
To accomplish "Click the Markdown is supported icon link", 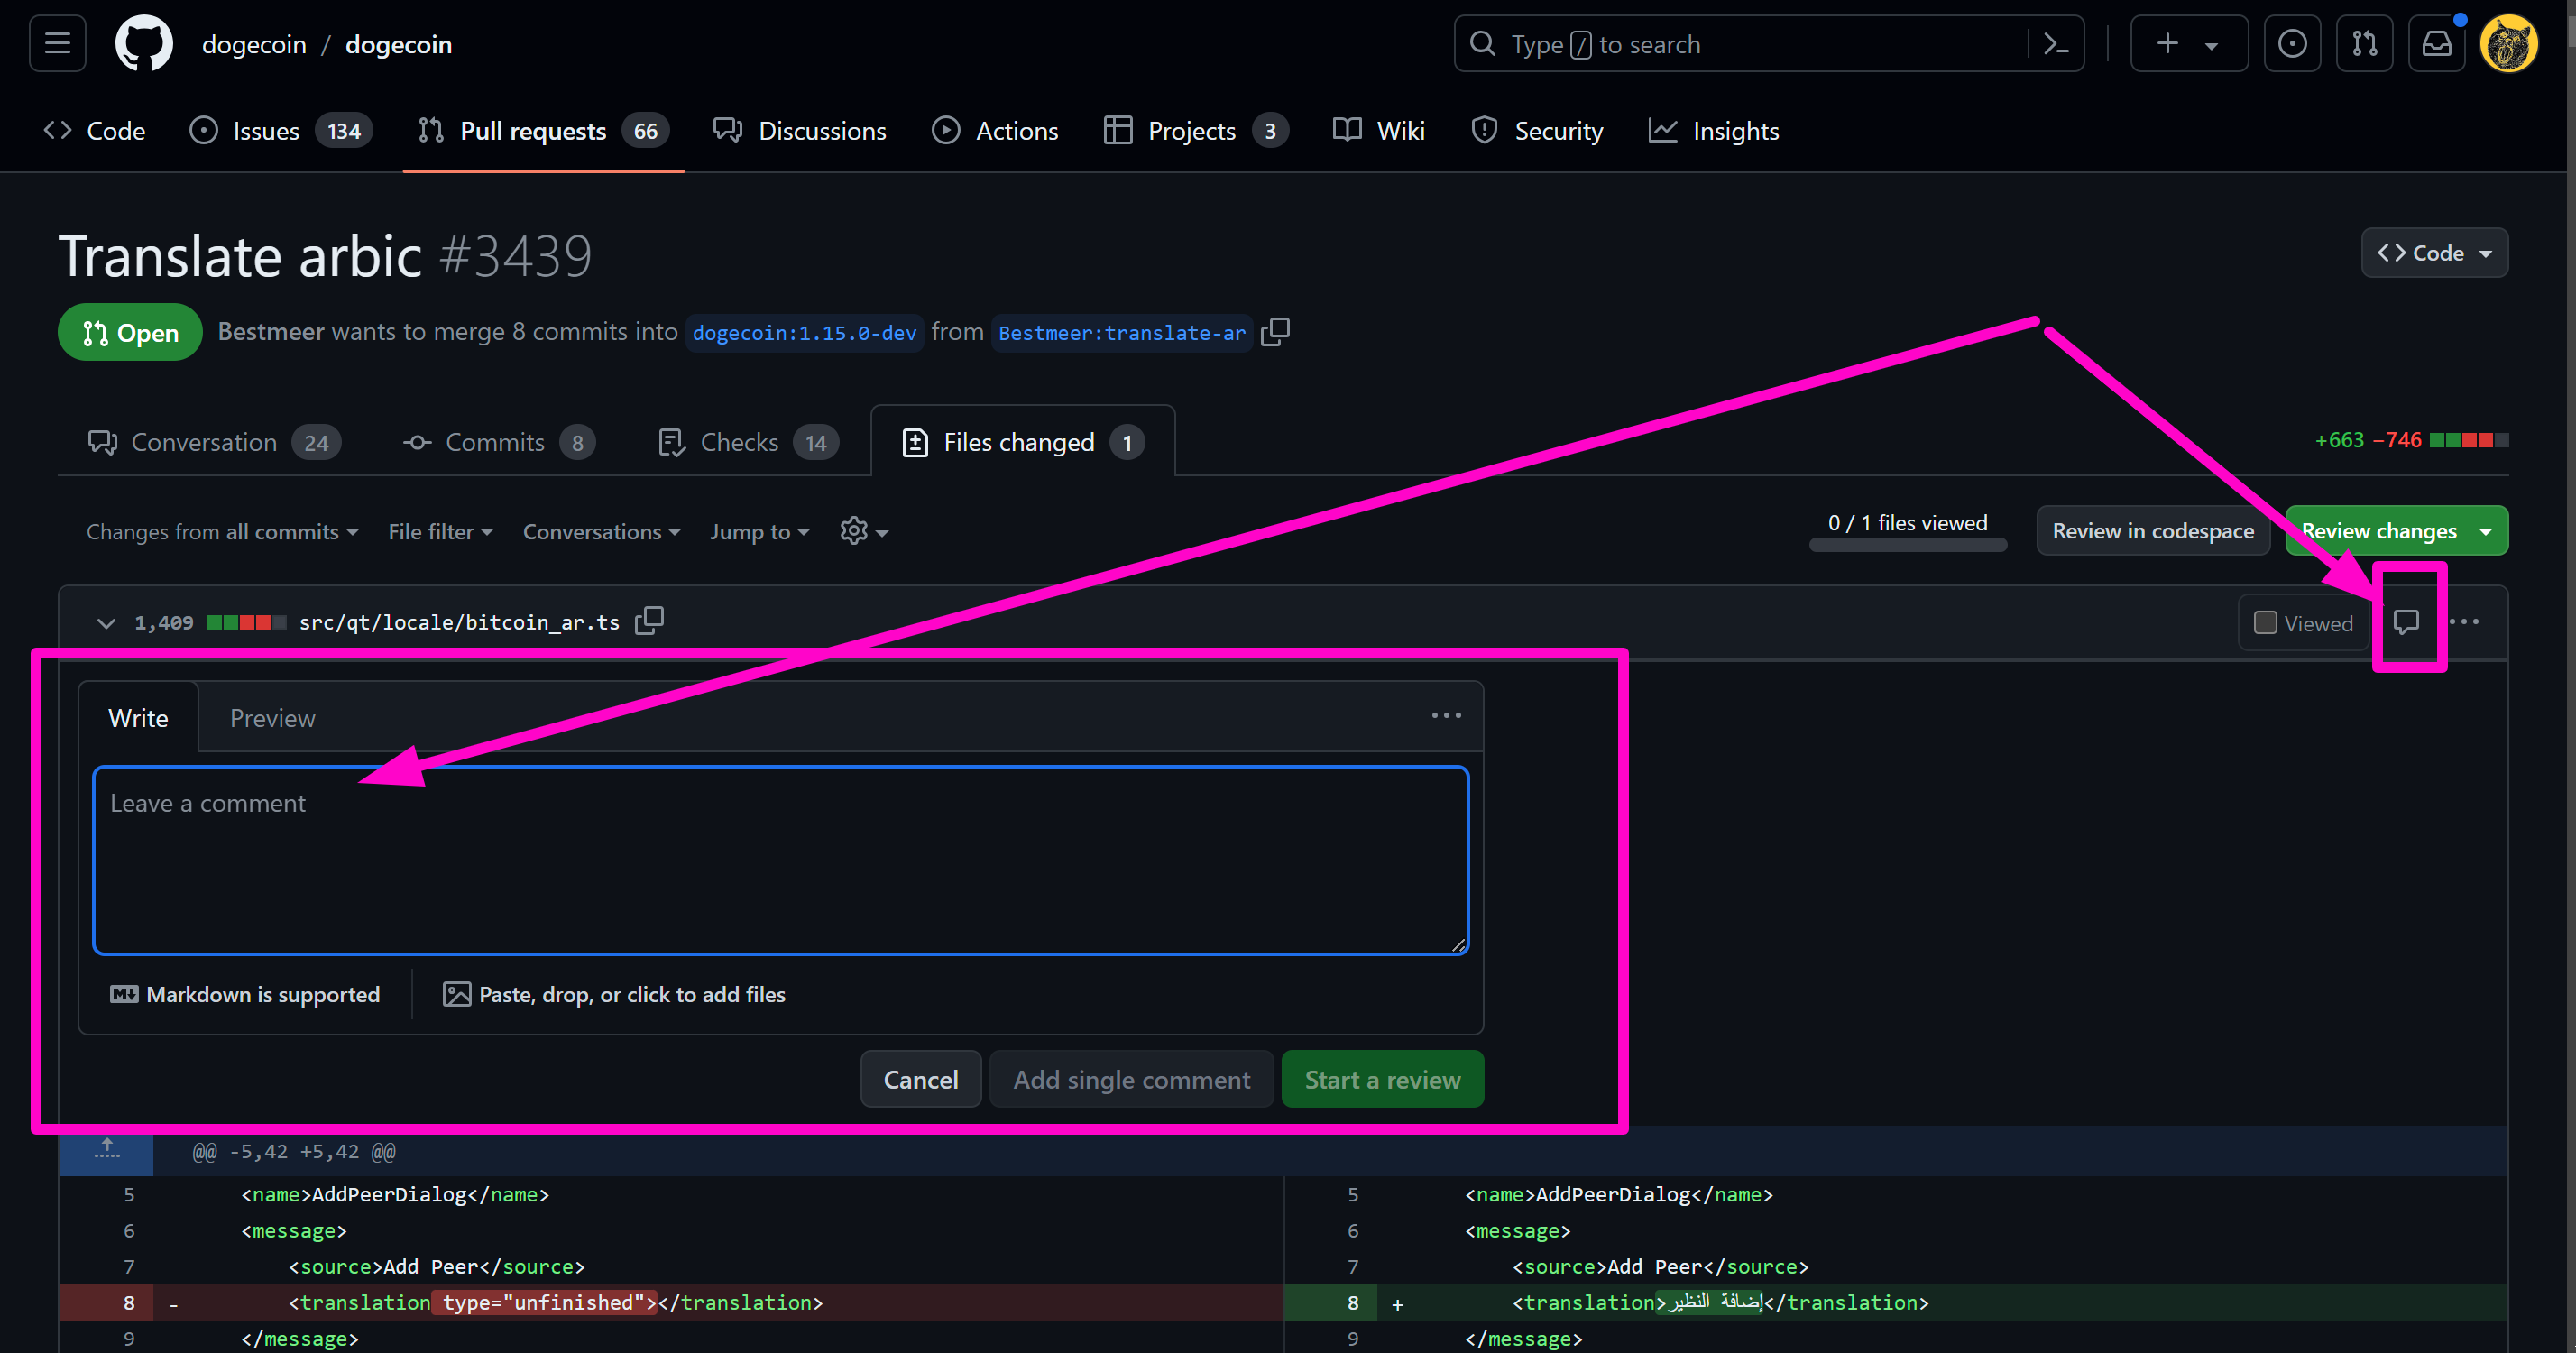I will click(x=245, y=994).
